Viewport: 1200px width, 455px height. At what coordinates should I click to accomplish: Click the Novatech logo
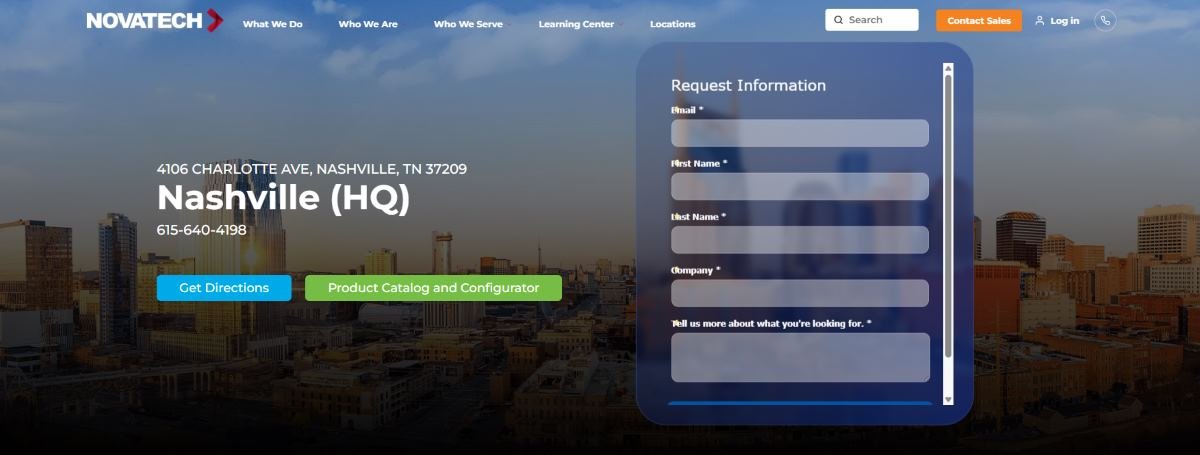coord(154,20)
